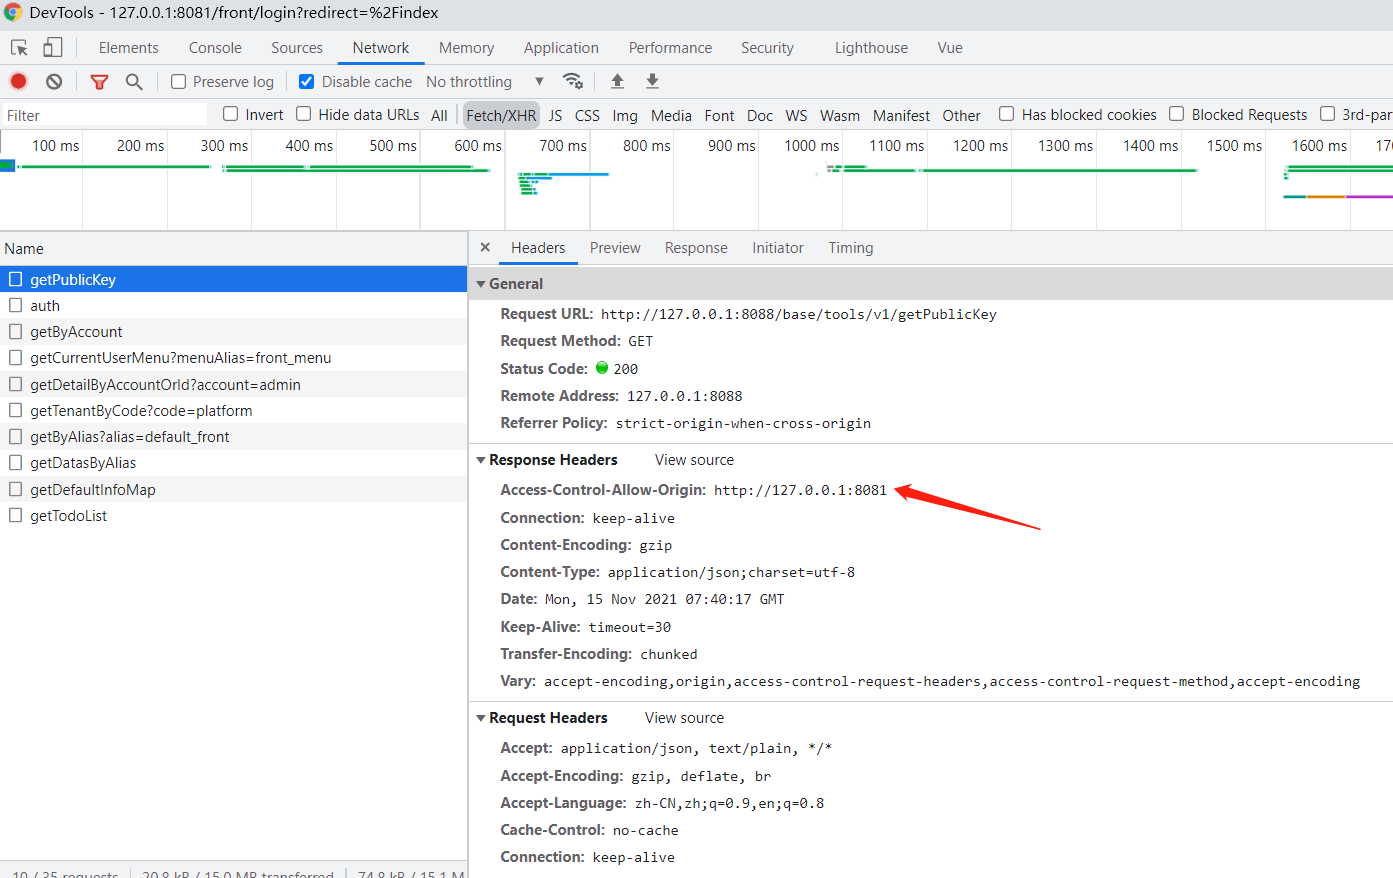The height and width of the screenshot is (878, 1393).
Task: Toggle the red filter funnel icon
Action: tap(99, 82)
